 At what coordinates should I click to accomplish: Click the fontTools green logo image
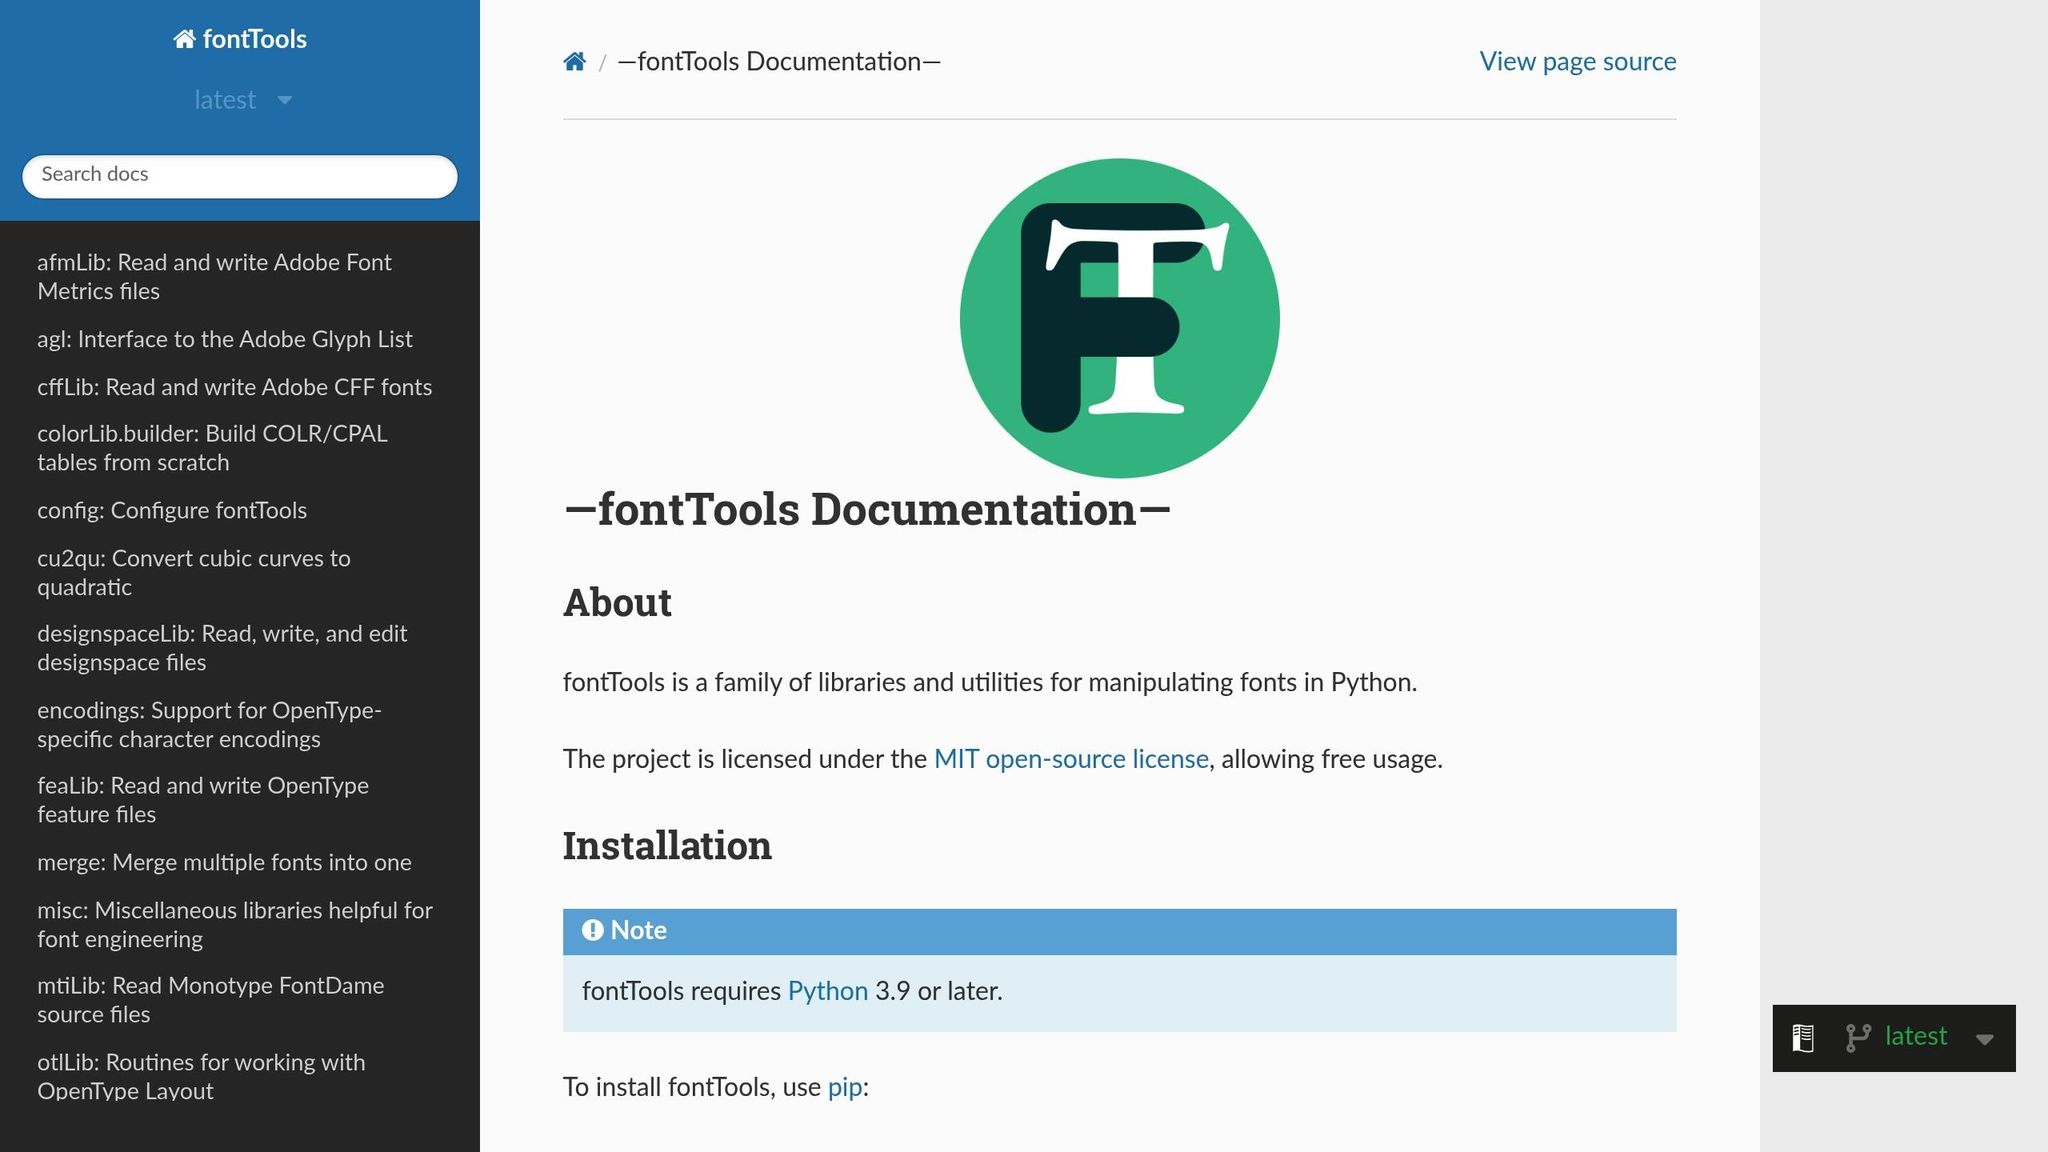pos(1120,316)
